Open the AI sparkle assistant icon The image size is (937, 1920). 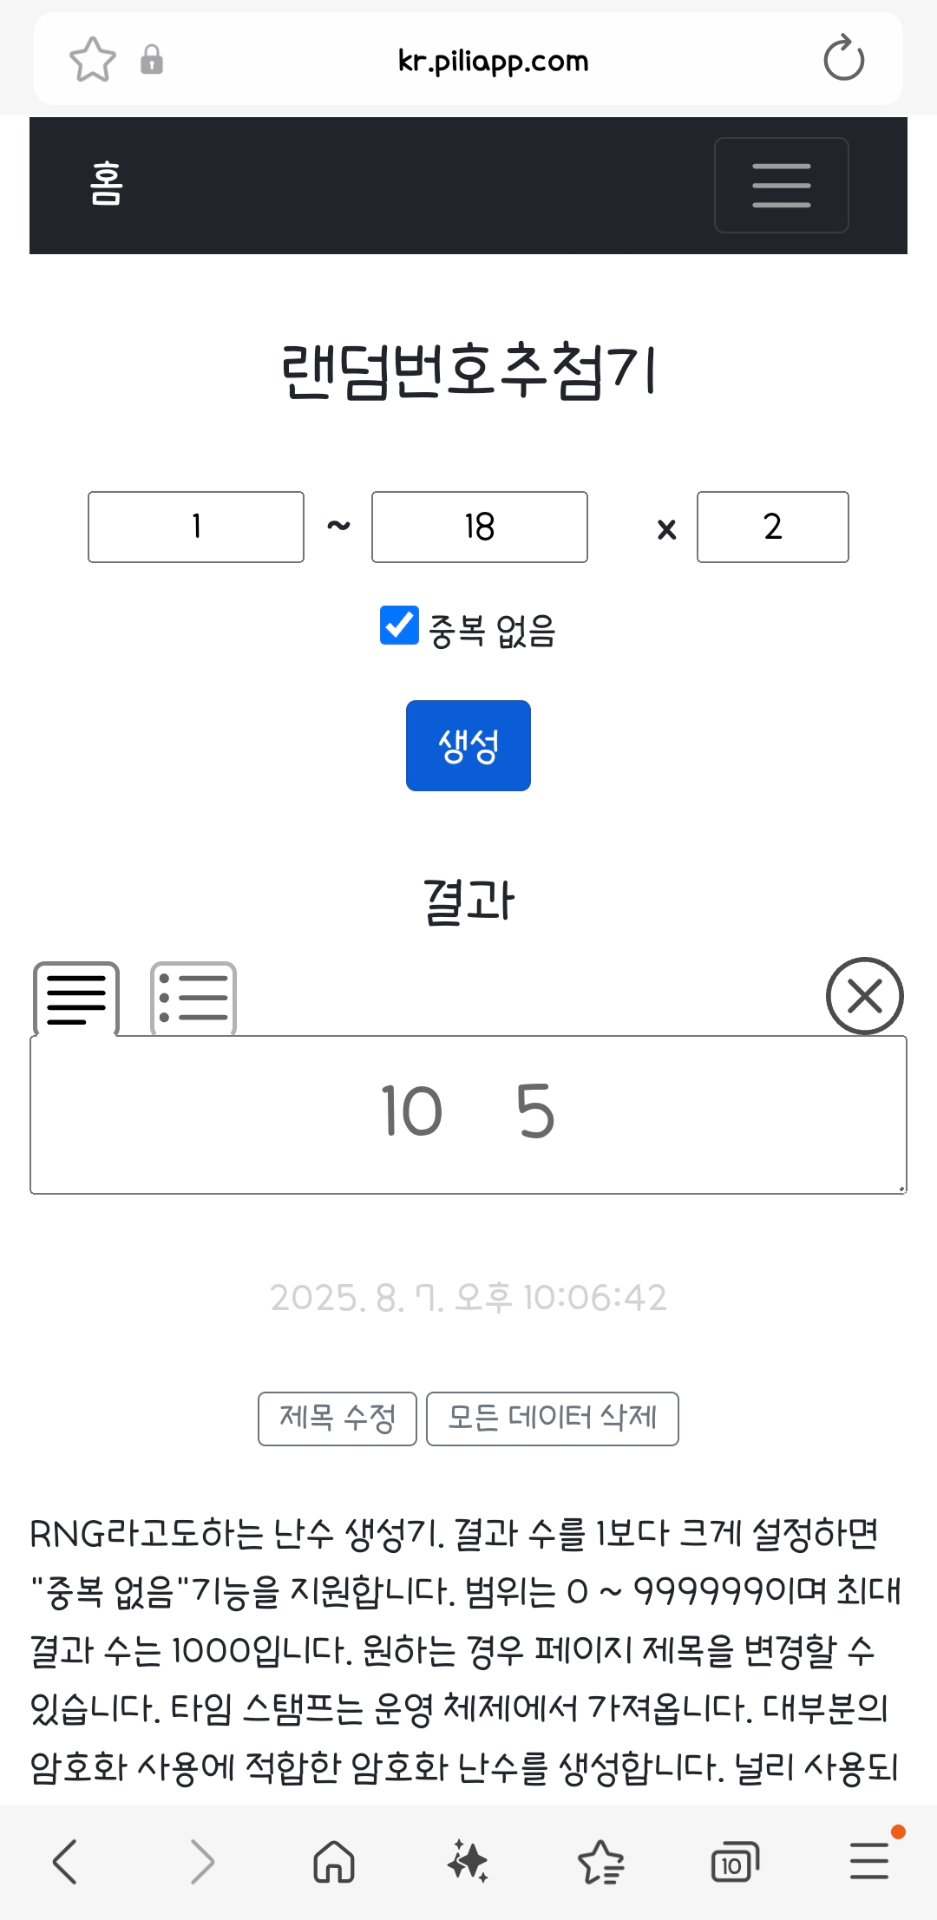pyautogui.click(x=467, y=1861)
